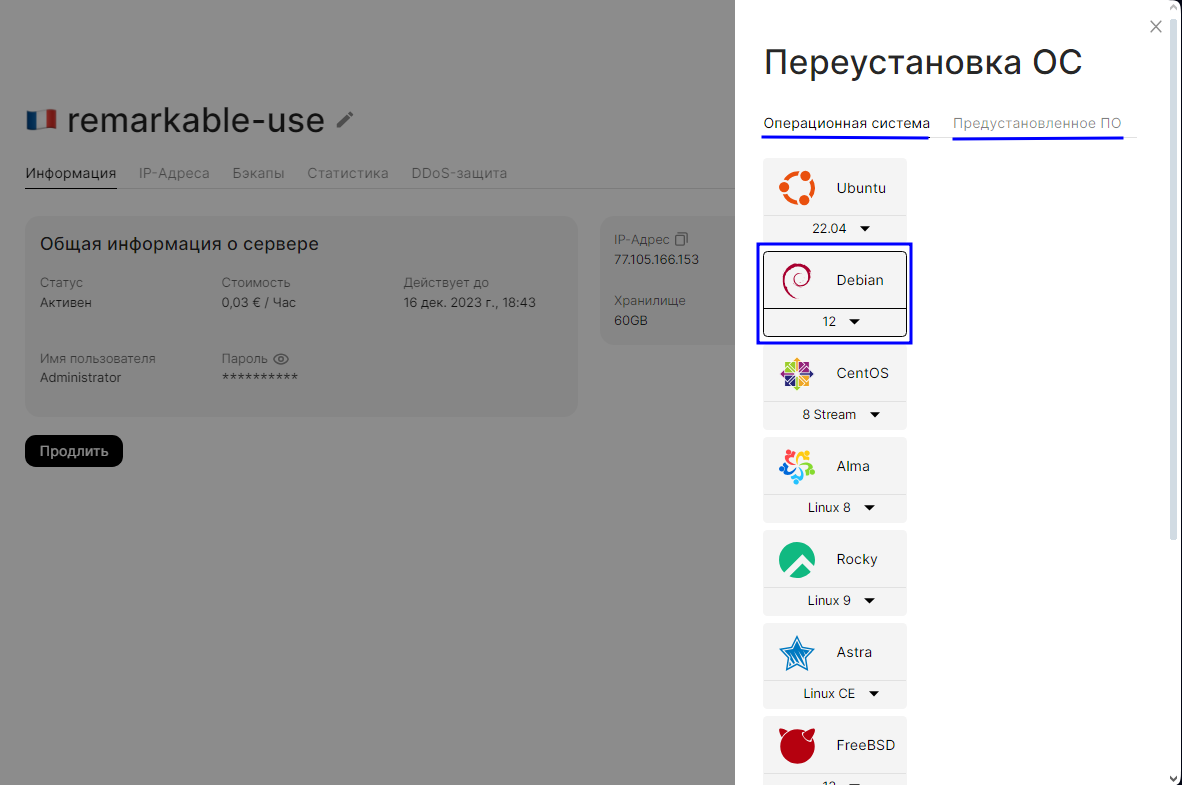Click the Продлить button

[x=74, y=451]
